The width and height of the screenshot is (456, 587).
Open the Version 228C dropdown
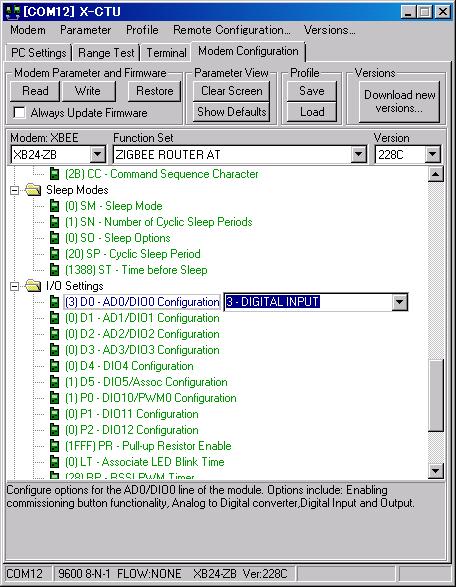[x=432, y=154]
